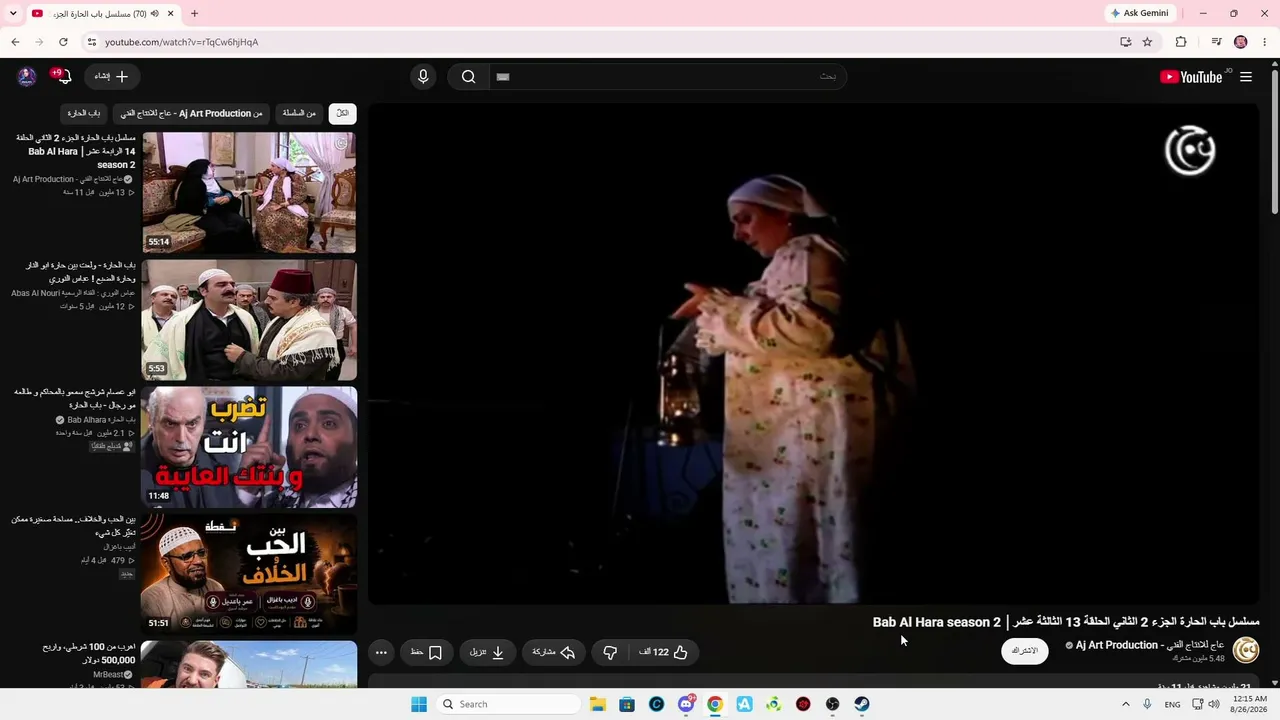The width and height of the screenshot is (1280, 720).
Task: Open Chrome three-dot menu
Action: (x=1265, y=42)
